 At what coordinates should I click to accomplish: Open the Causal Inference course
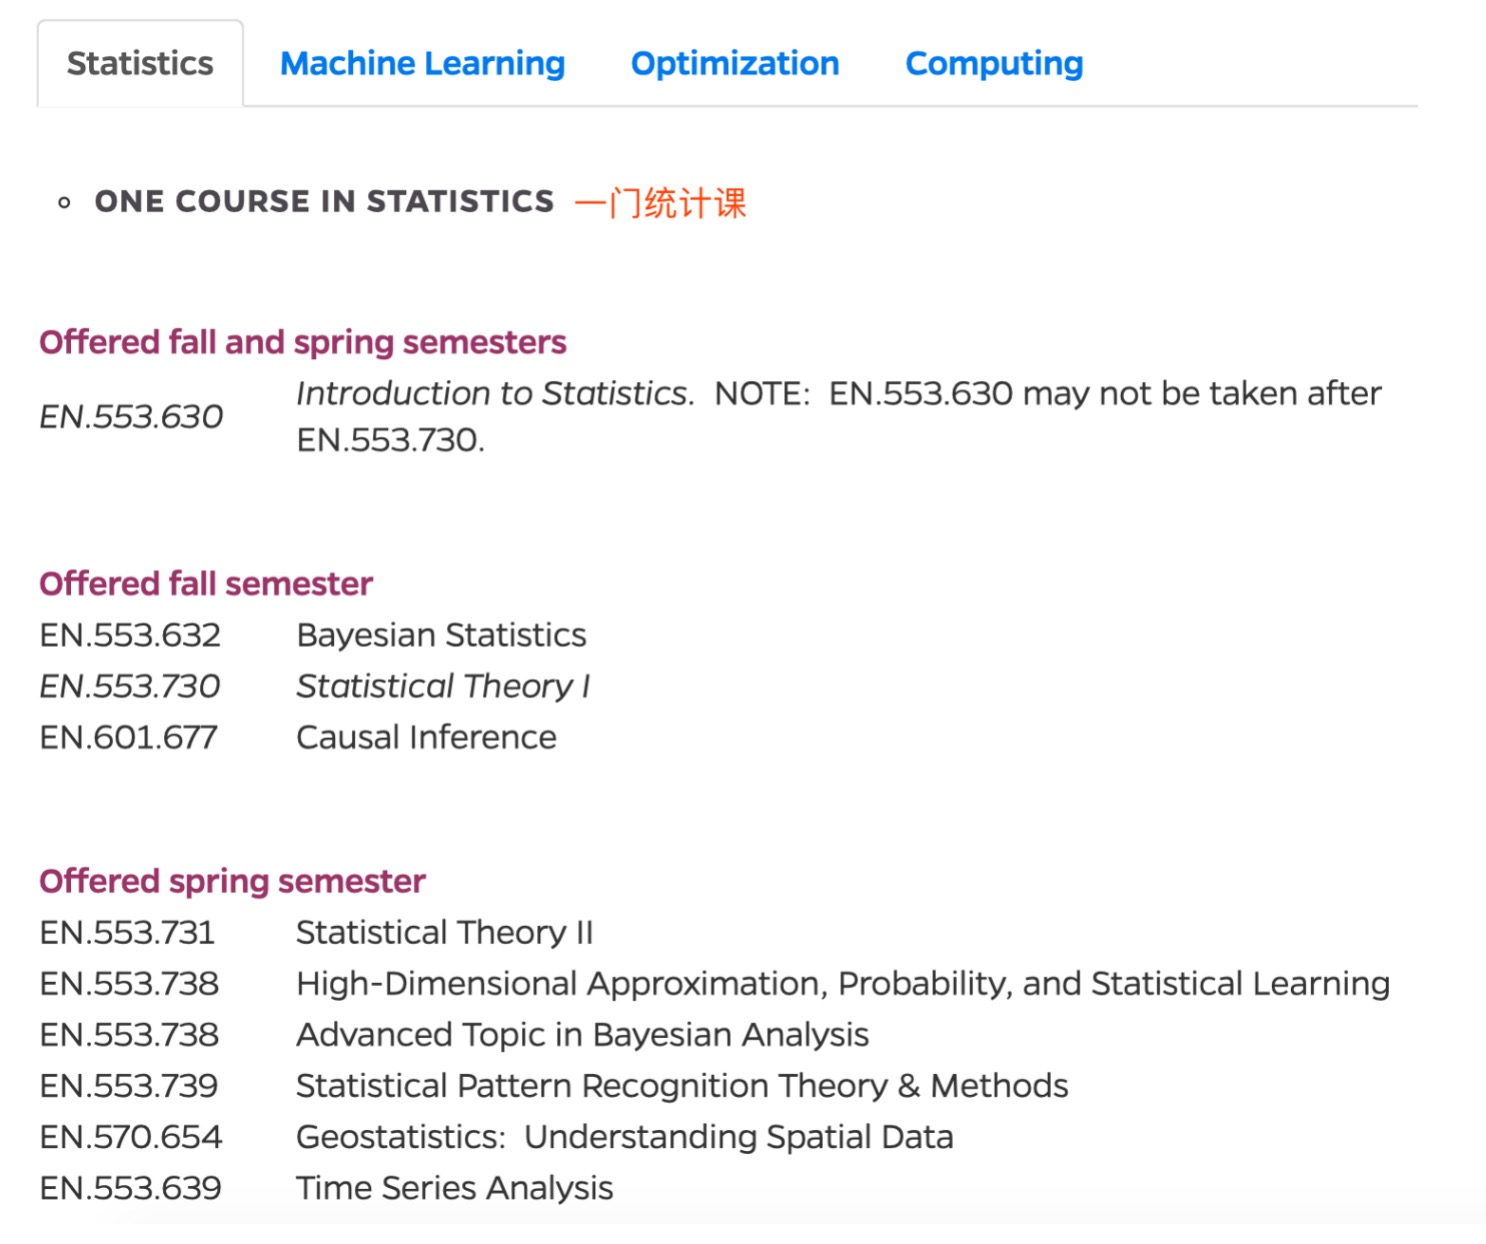(x=426, y=738)
